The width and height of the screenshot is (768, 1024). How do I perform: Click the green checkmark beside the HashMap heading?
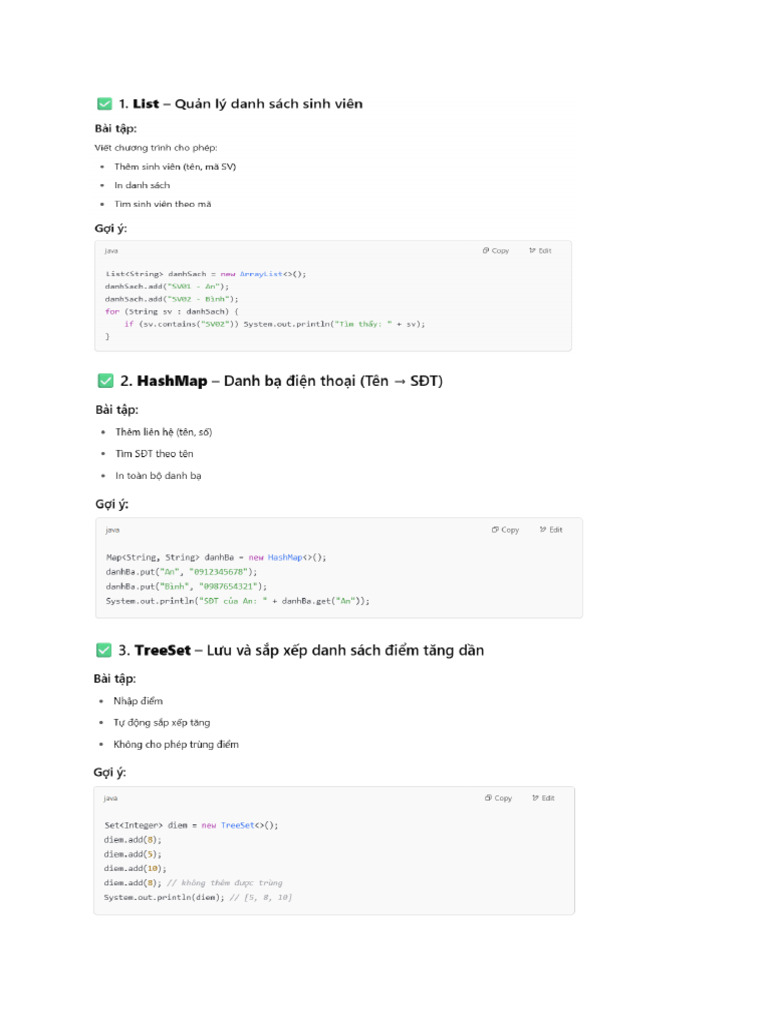[x=105, y=381]
